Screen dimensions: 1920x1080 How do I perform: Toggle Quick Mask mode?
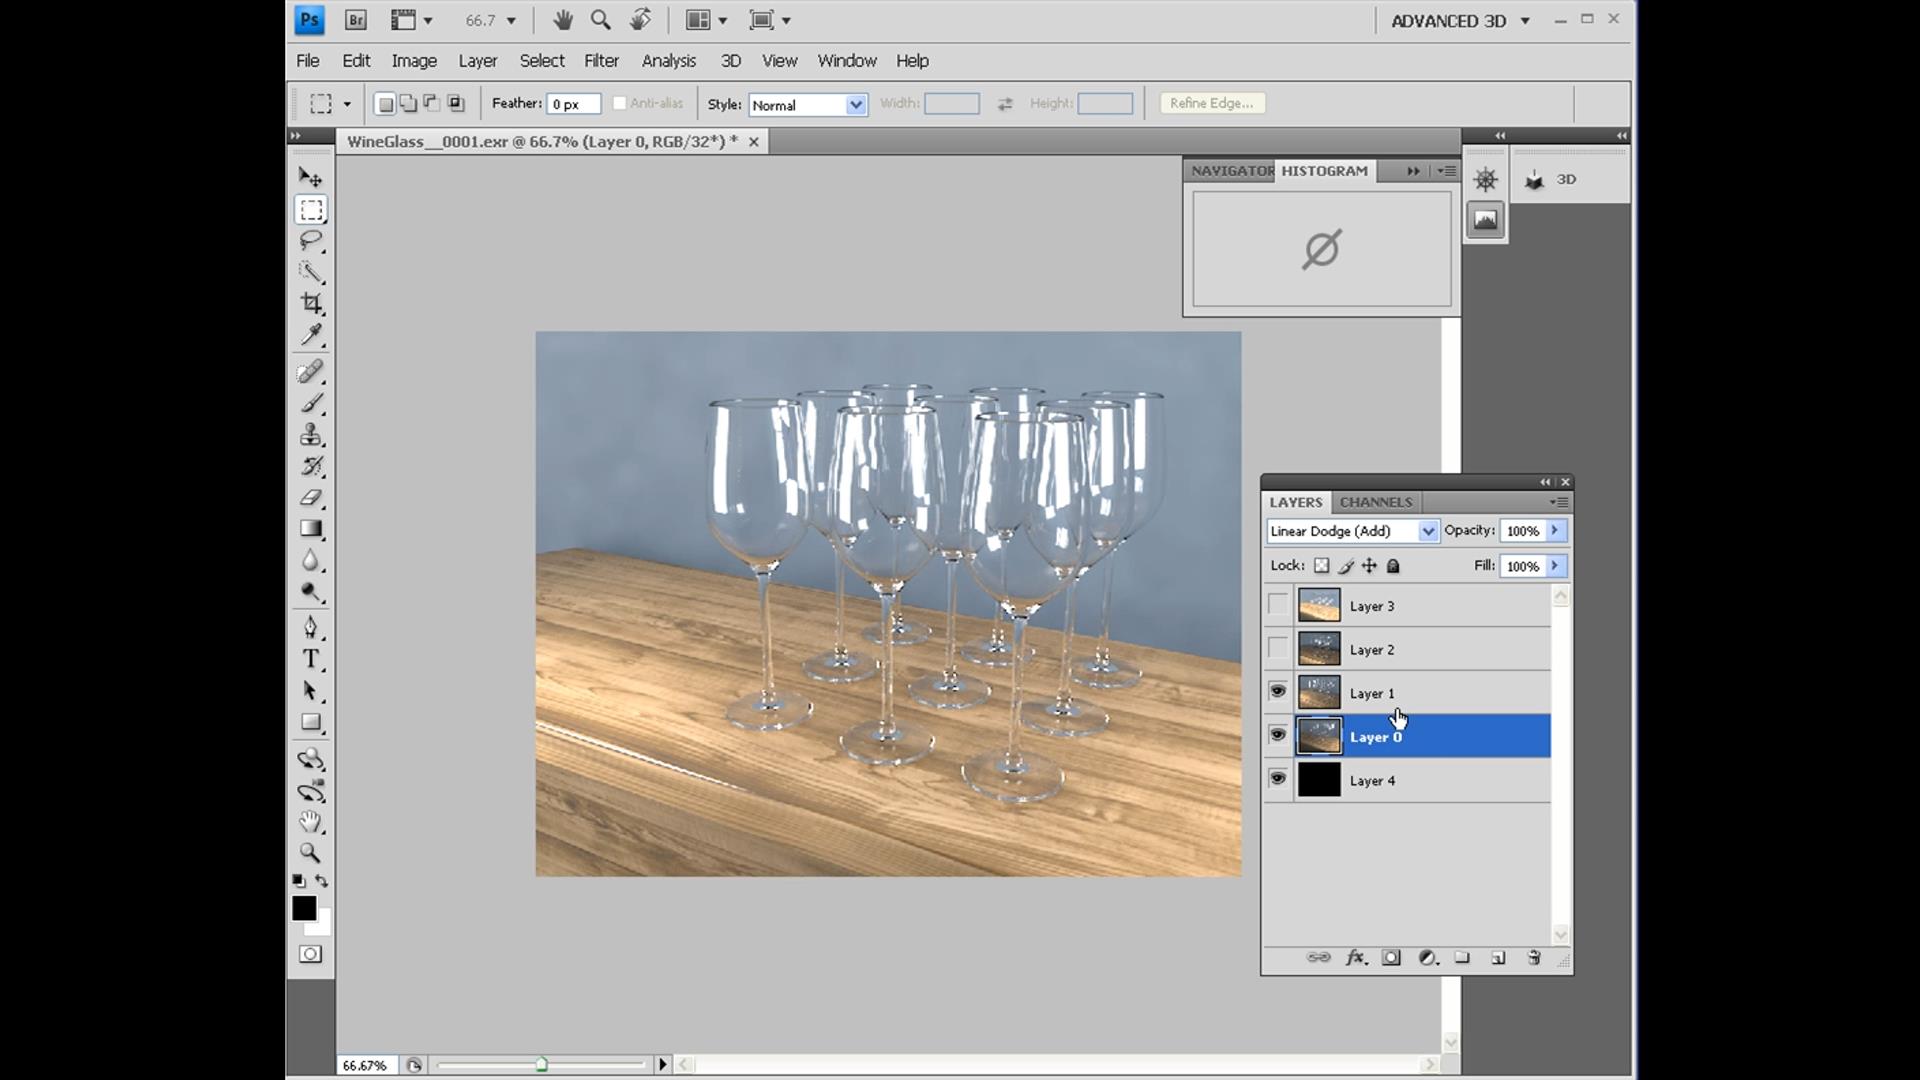coord(311,954)
